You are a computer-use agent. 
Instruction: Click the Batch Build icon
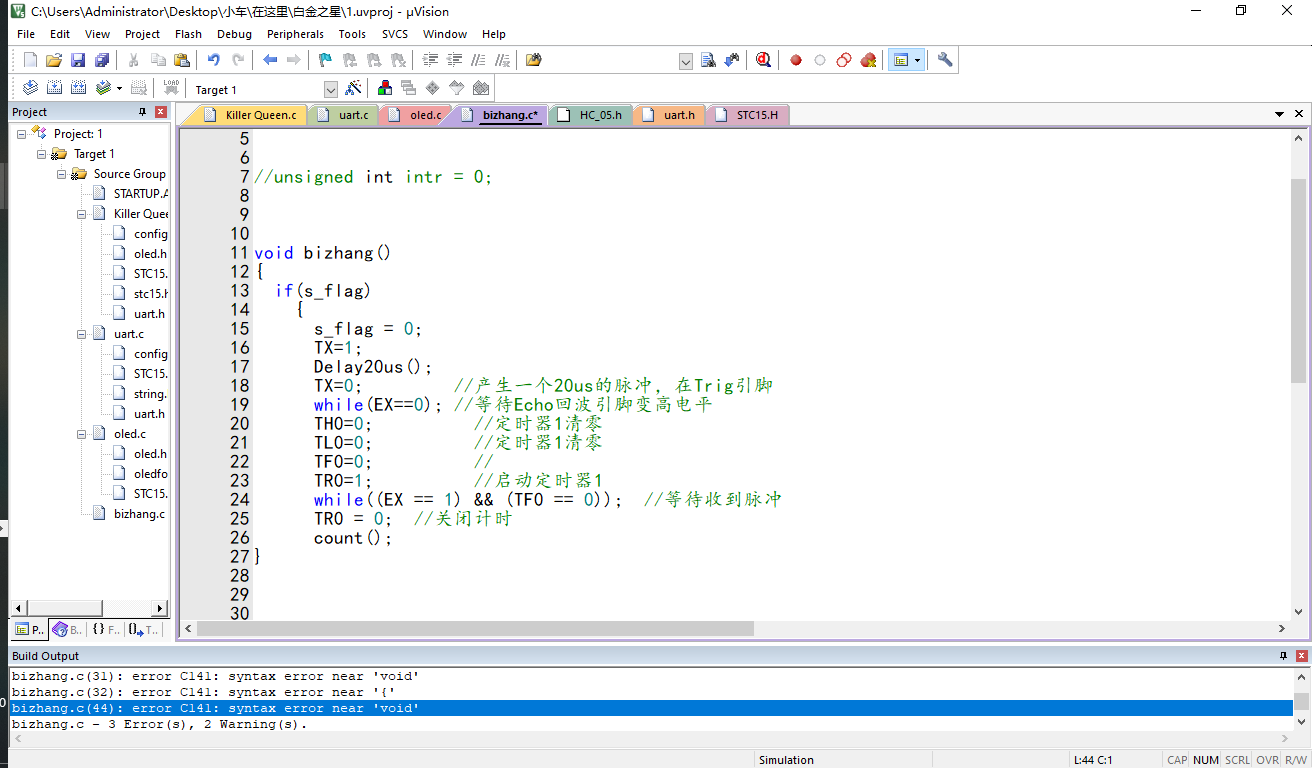point(103,88)
